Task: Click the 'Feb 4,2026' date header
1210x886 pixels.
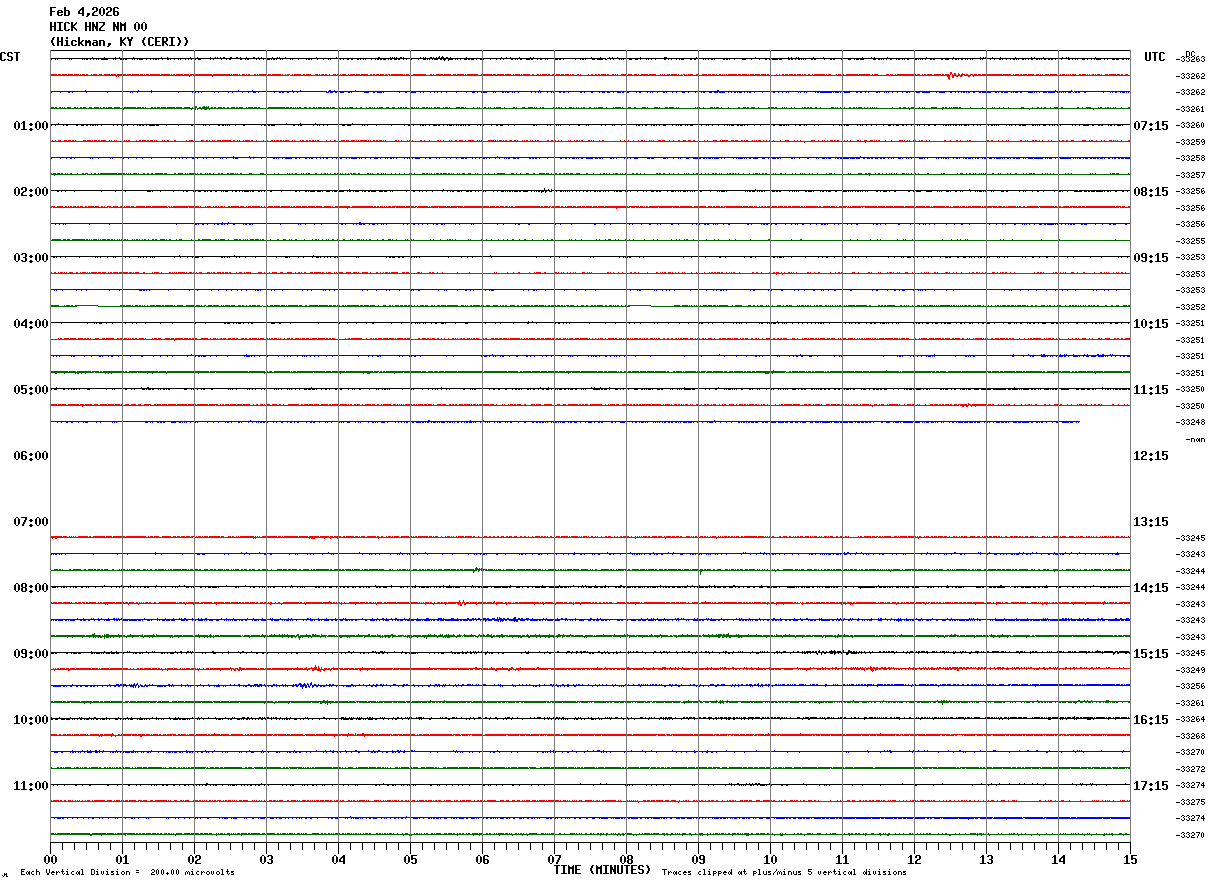Action: point(84,12)
